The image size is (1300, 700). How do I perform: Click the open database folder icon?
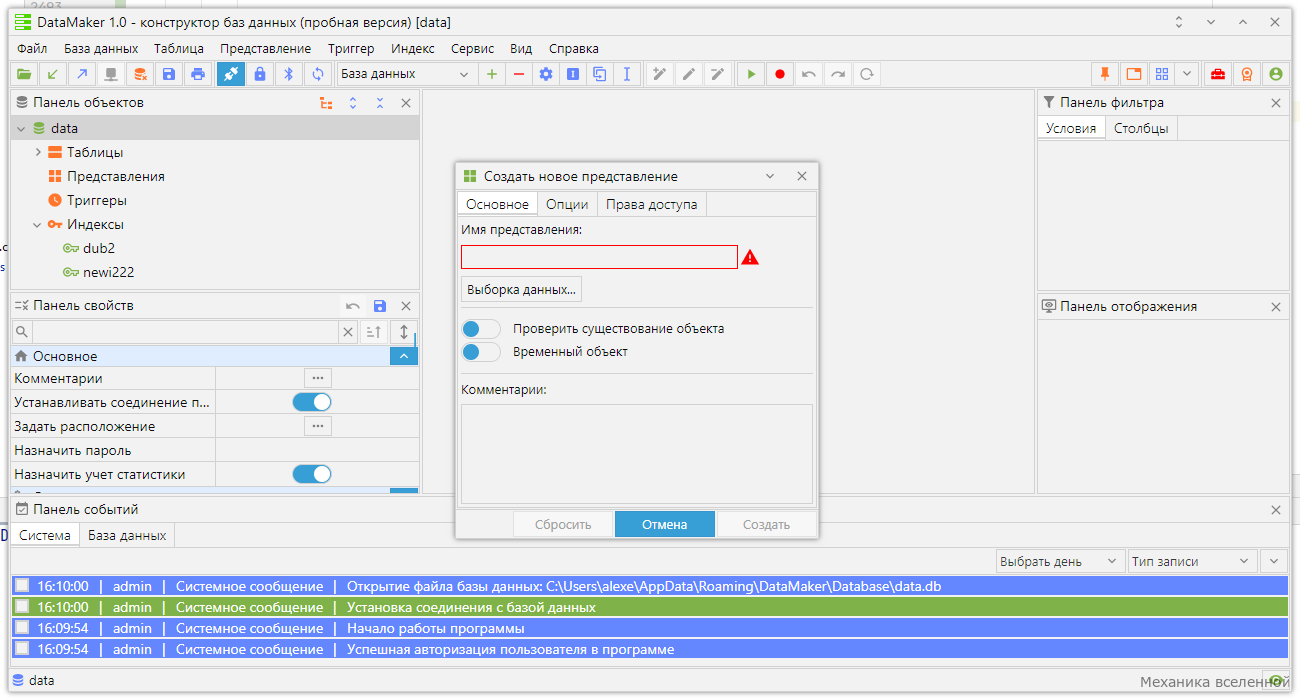point(24,74)
